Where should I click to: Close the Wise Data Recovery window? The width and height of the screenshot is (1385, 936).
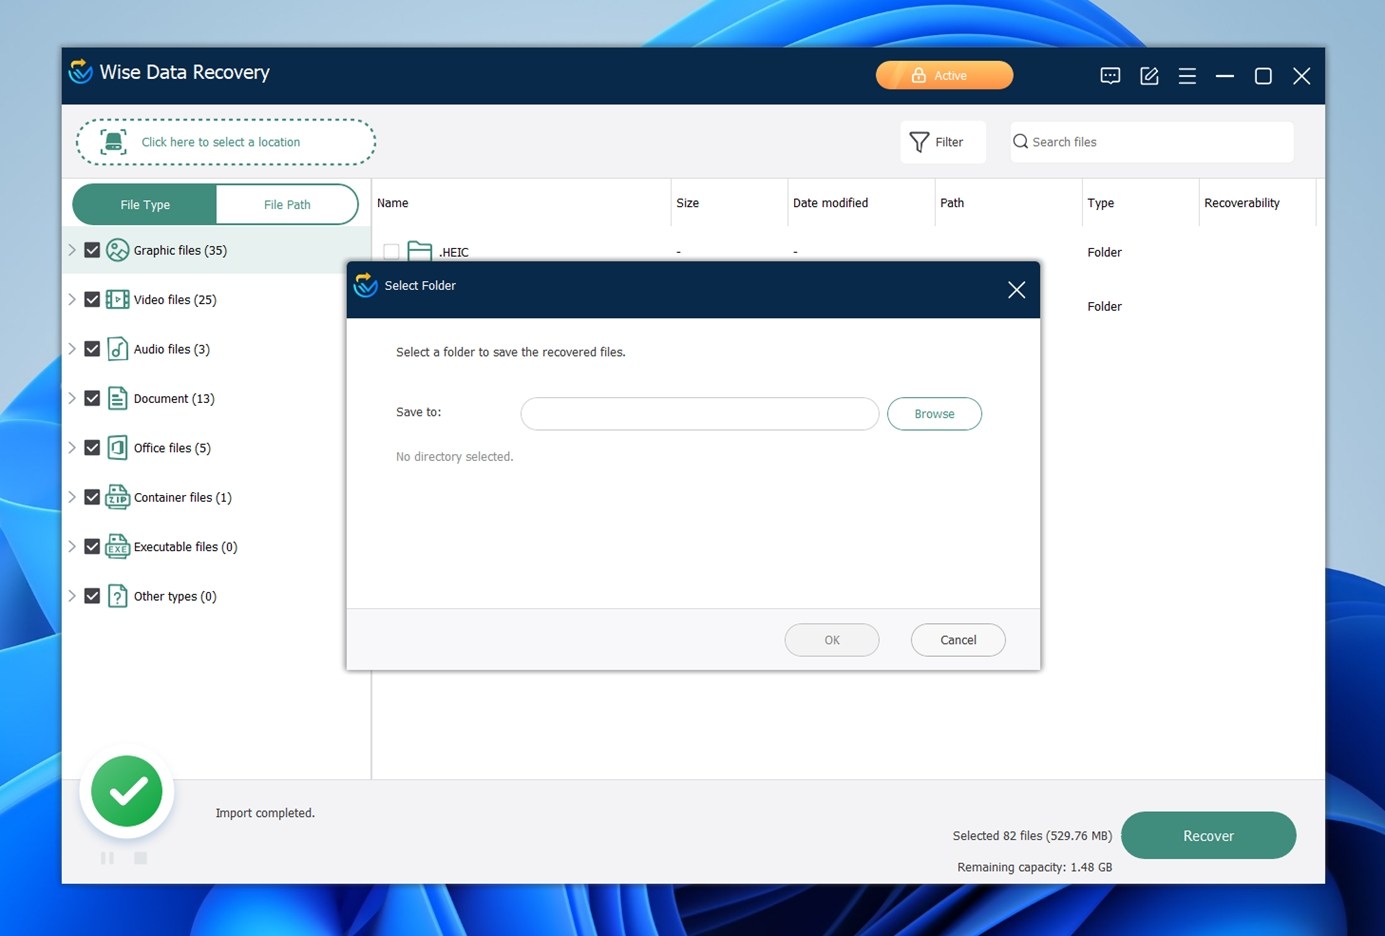pyautogui.click(x=1301, y=76)
